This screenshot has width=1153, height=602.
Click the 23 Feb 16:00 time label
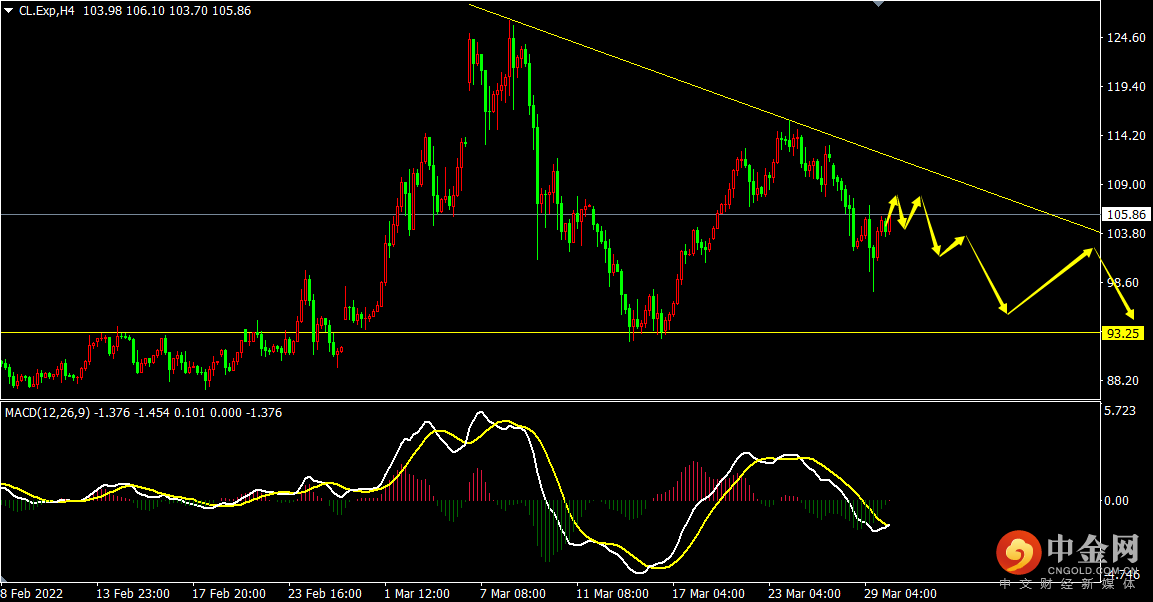coord(325,593)
